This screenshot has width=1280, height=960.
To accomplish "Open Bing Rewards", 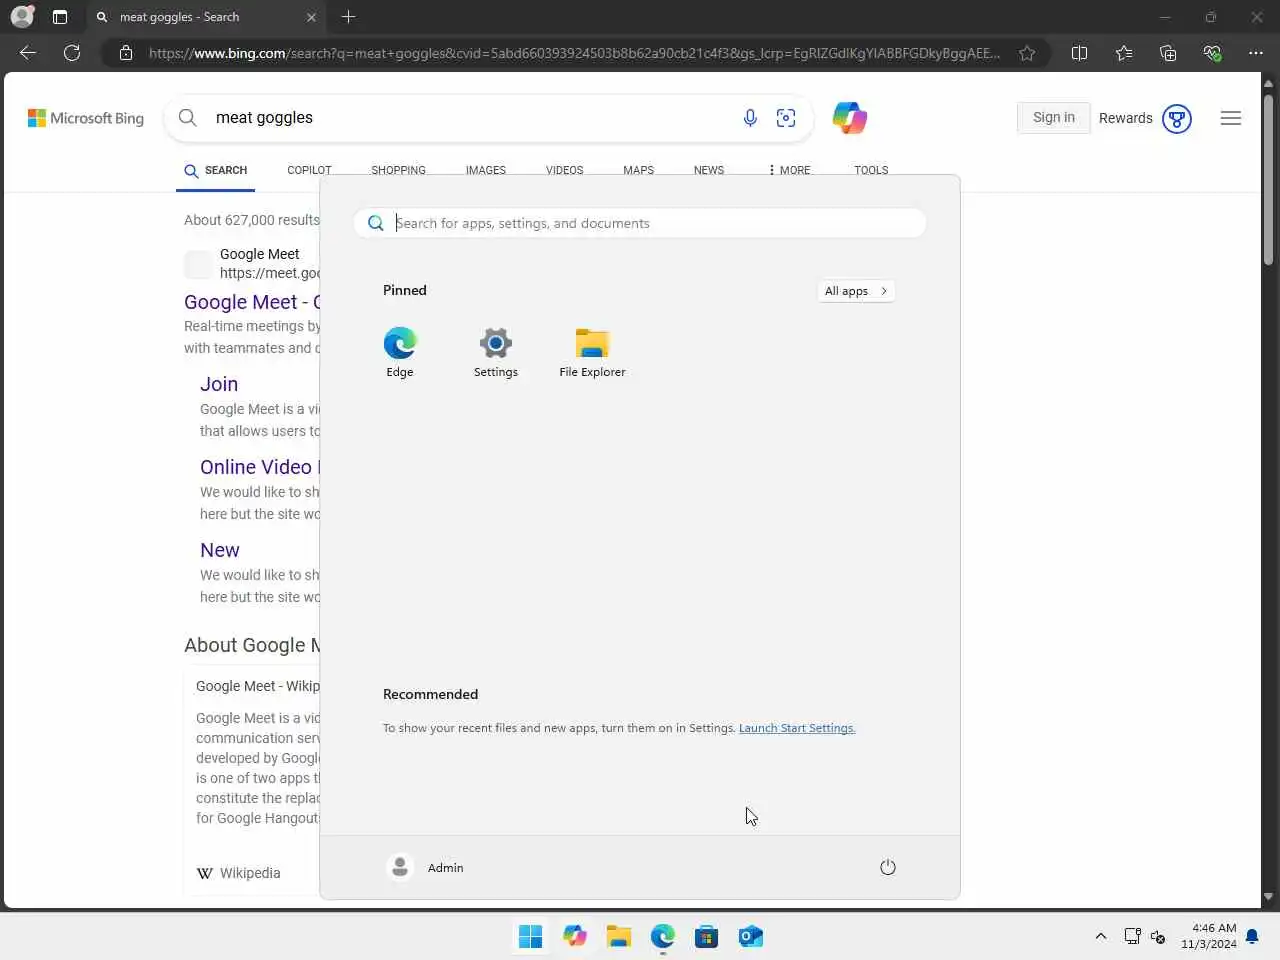I will [1145, 118].
